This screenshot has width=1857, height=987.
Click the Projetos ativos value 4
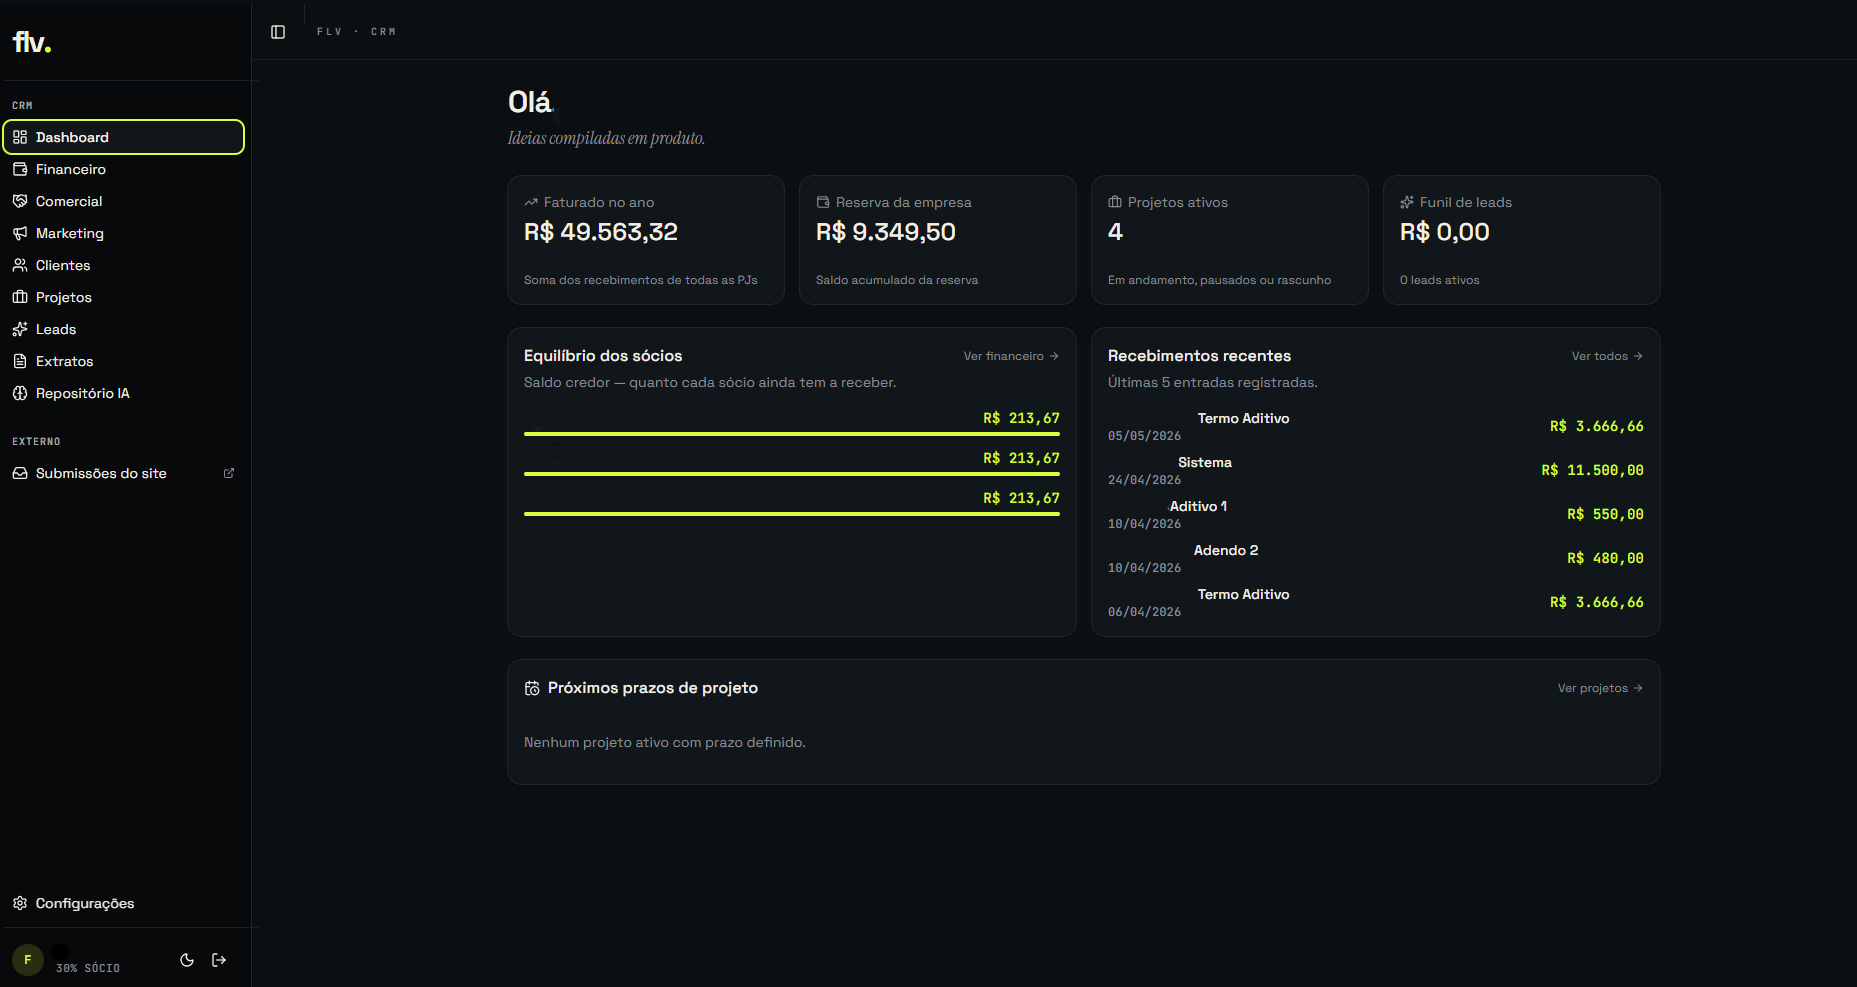tap(1116, 232)
